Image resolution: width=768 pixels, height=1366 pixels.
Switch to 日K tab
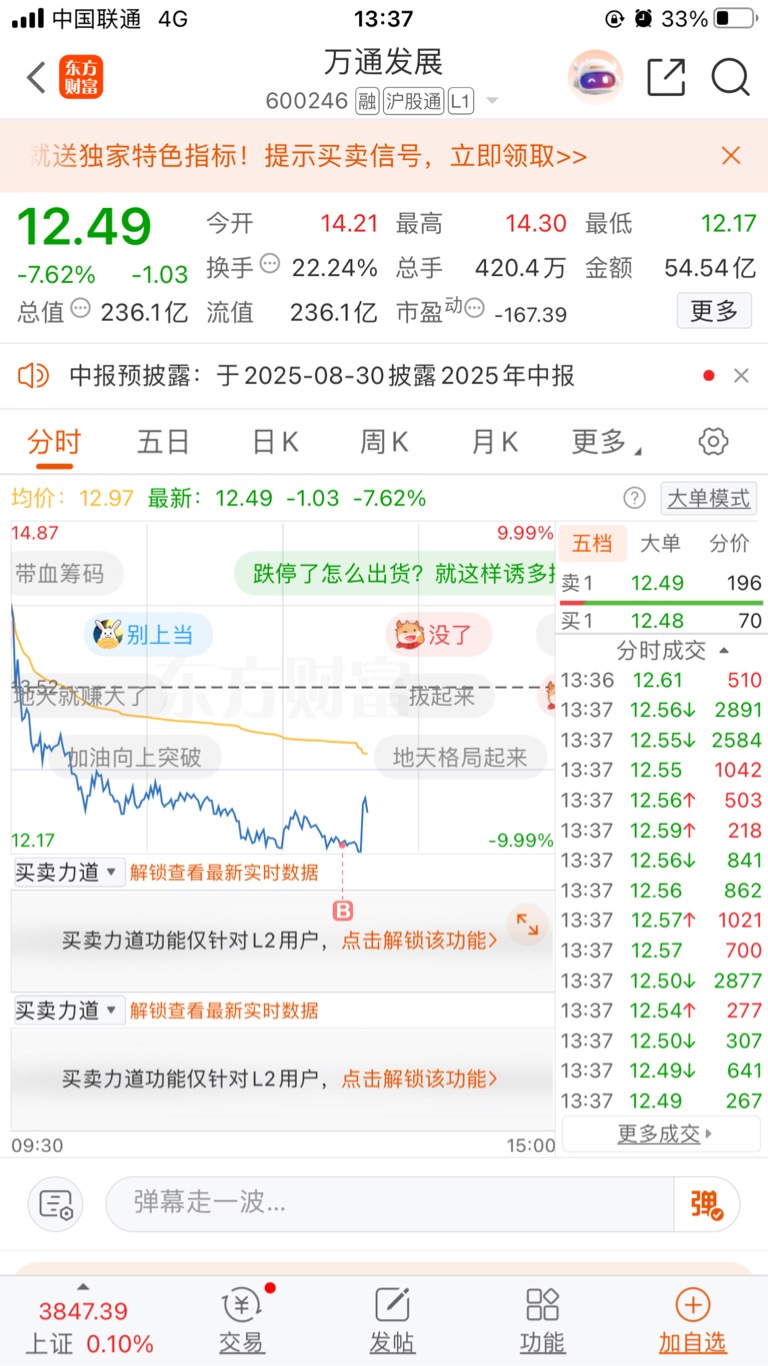[x=275, y=442]
